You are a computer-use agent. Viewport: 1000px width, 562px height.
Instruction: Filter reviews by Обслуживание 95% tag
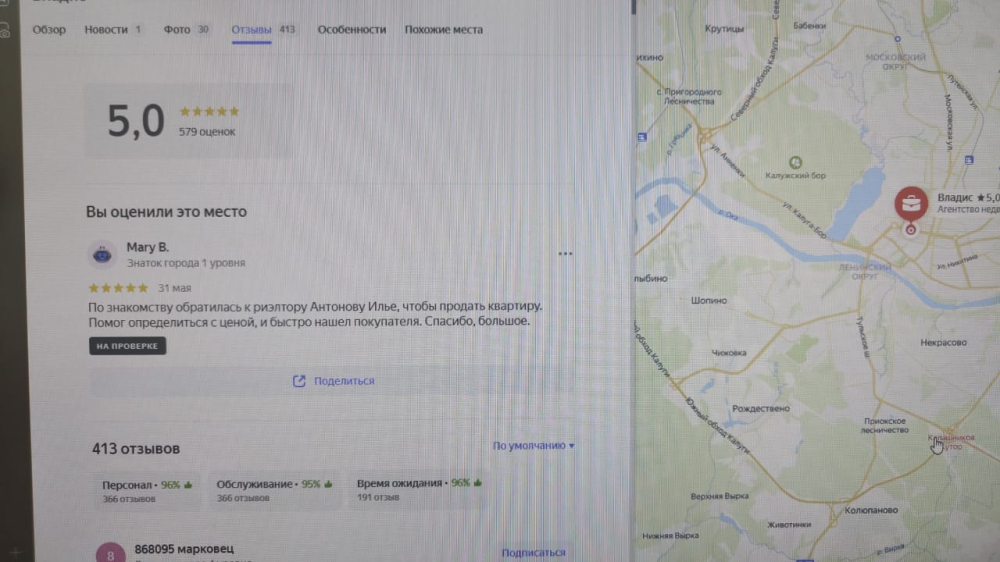click(x=274, y=490)
